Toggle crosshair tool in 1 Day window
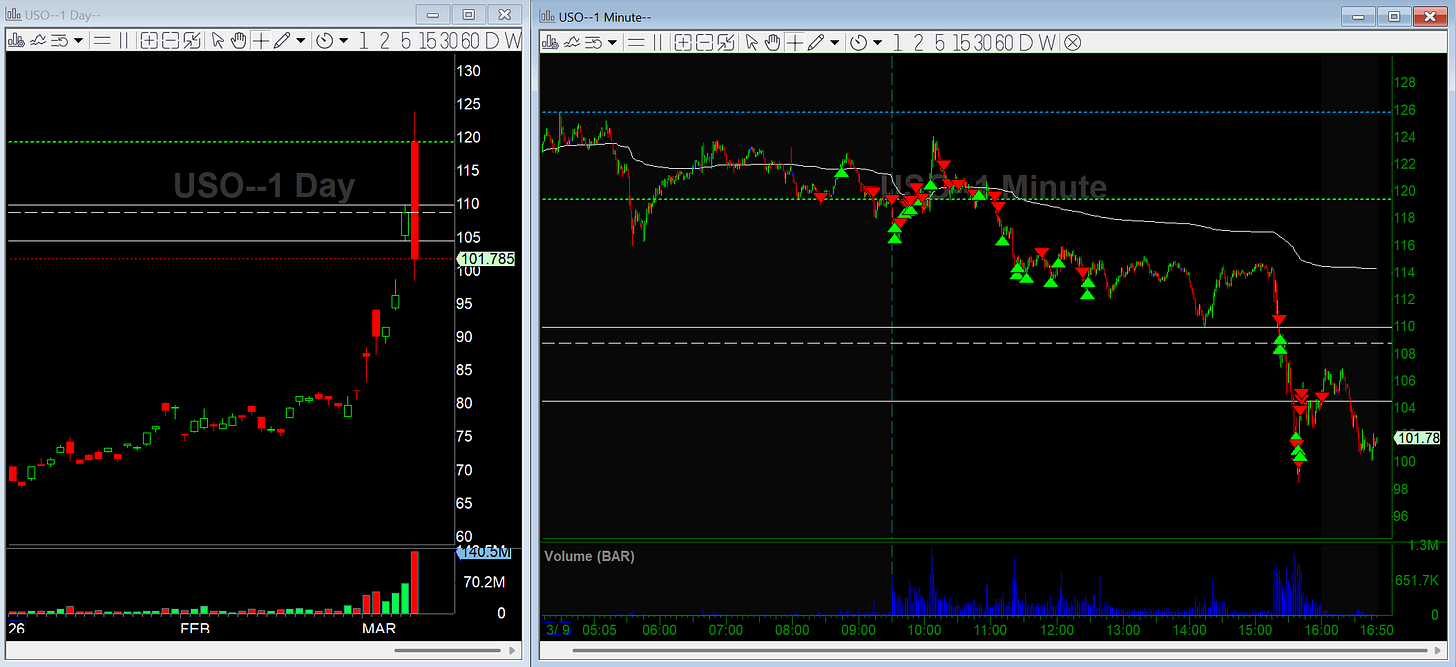 (261, 40)
